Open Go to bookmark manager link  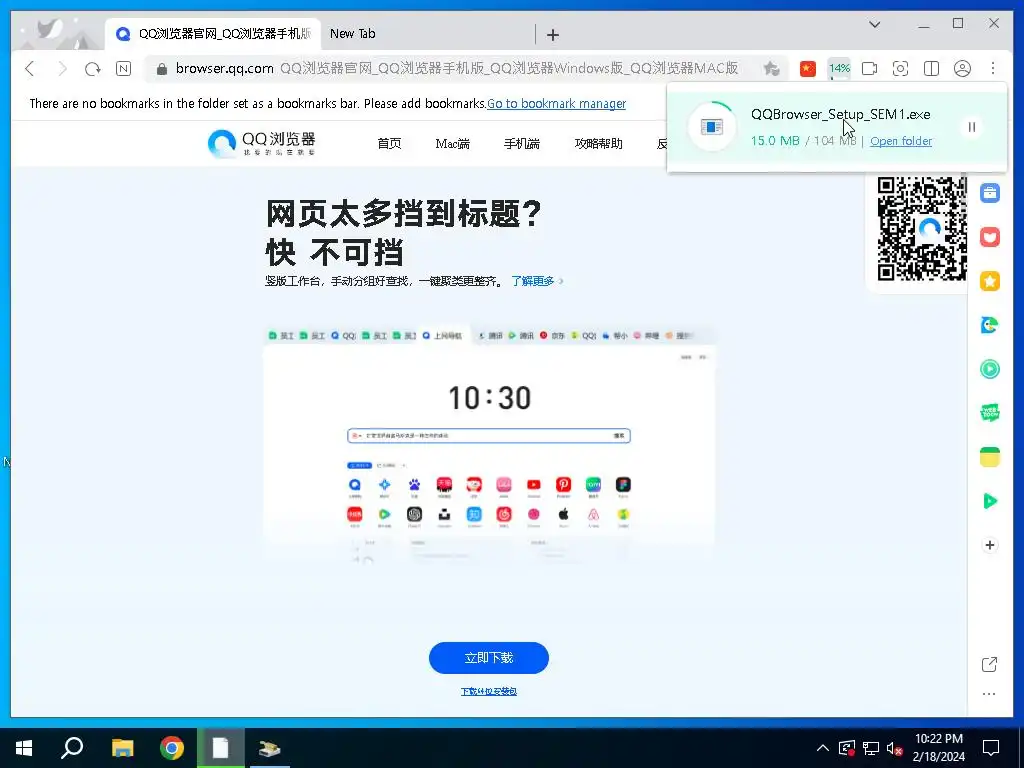(x=556, y=103)
